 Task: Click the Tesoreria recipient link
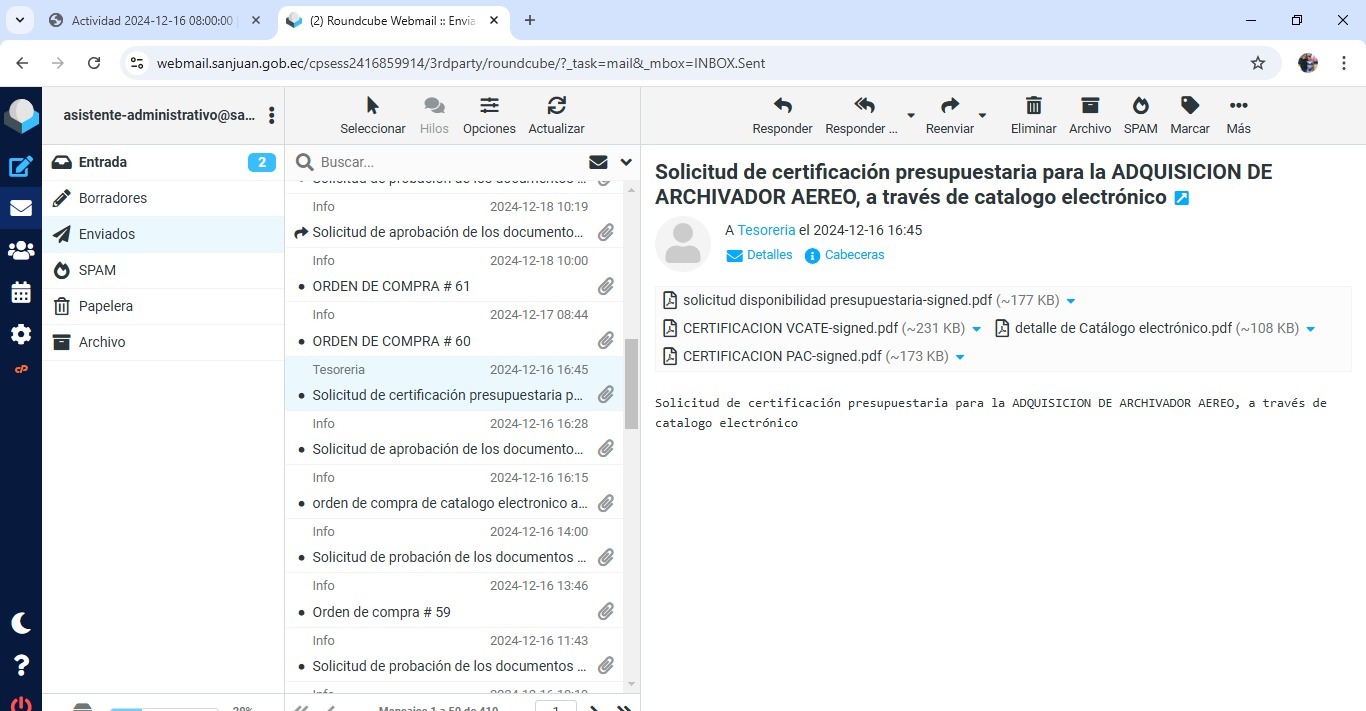click(766, 230)
